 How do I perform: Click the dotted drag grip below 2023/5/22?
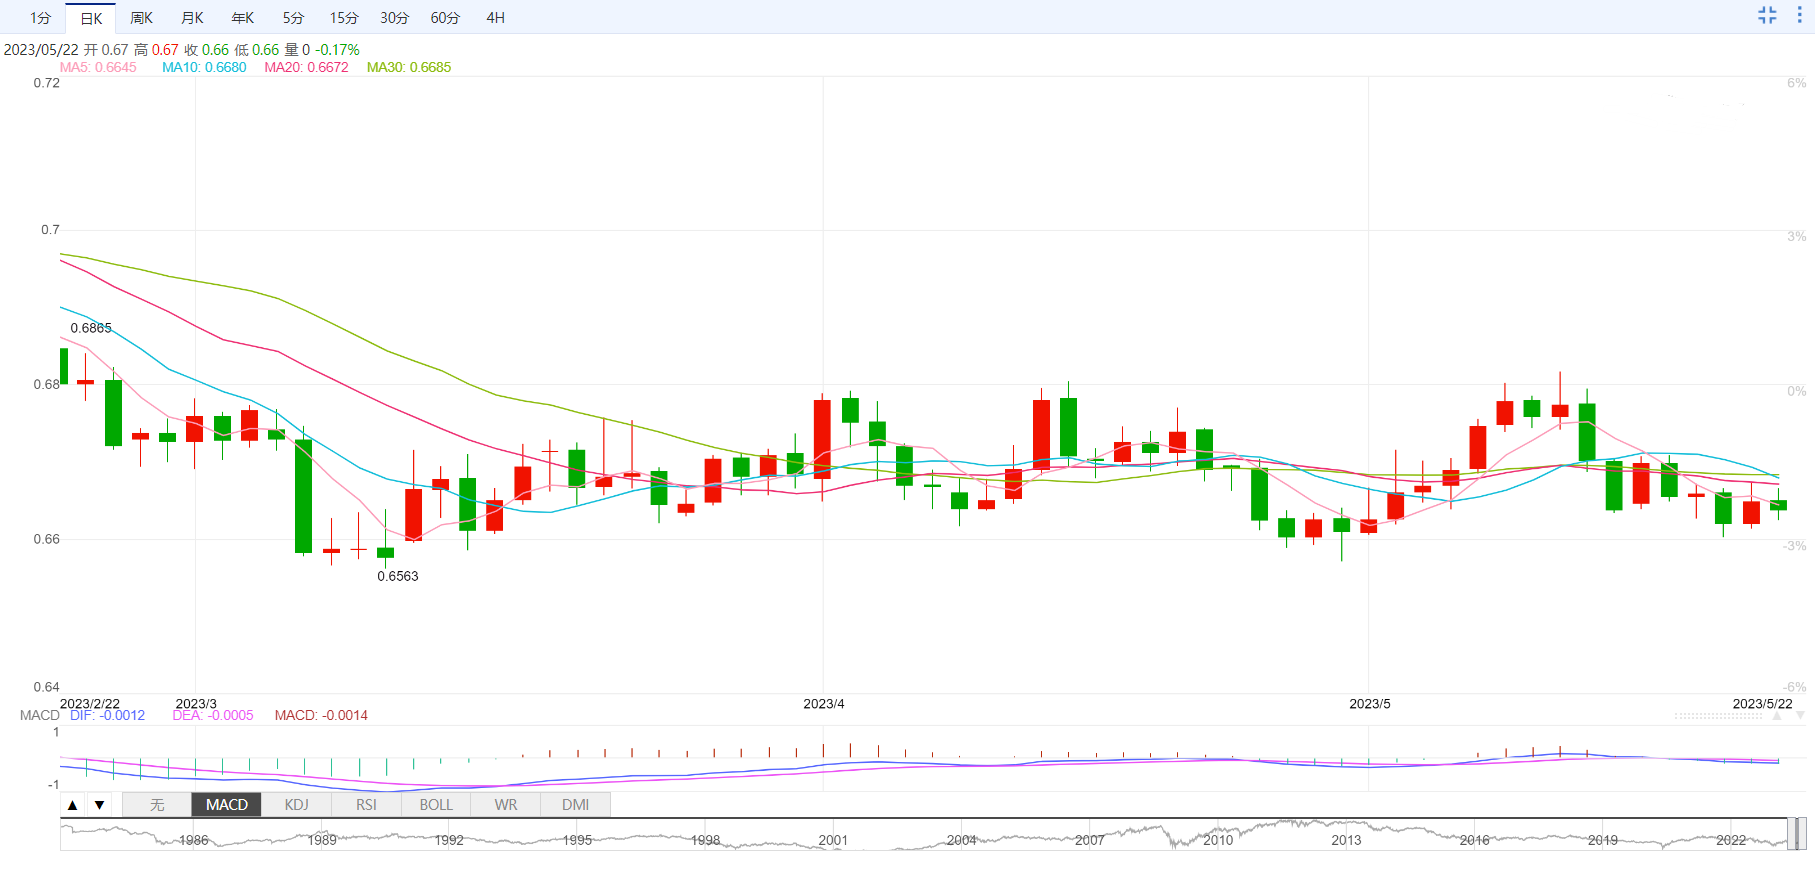click(x=1719, y=716)
